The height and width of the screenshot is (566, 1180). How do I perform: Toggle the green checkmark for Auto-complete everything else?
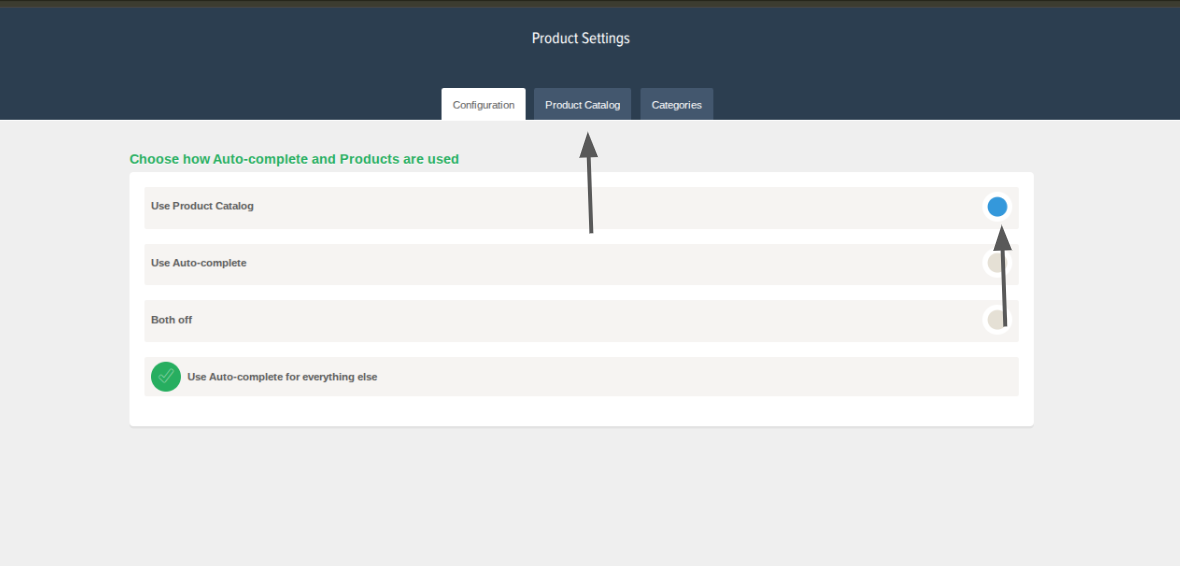click(166, 376)
